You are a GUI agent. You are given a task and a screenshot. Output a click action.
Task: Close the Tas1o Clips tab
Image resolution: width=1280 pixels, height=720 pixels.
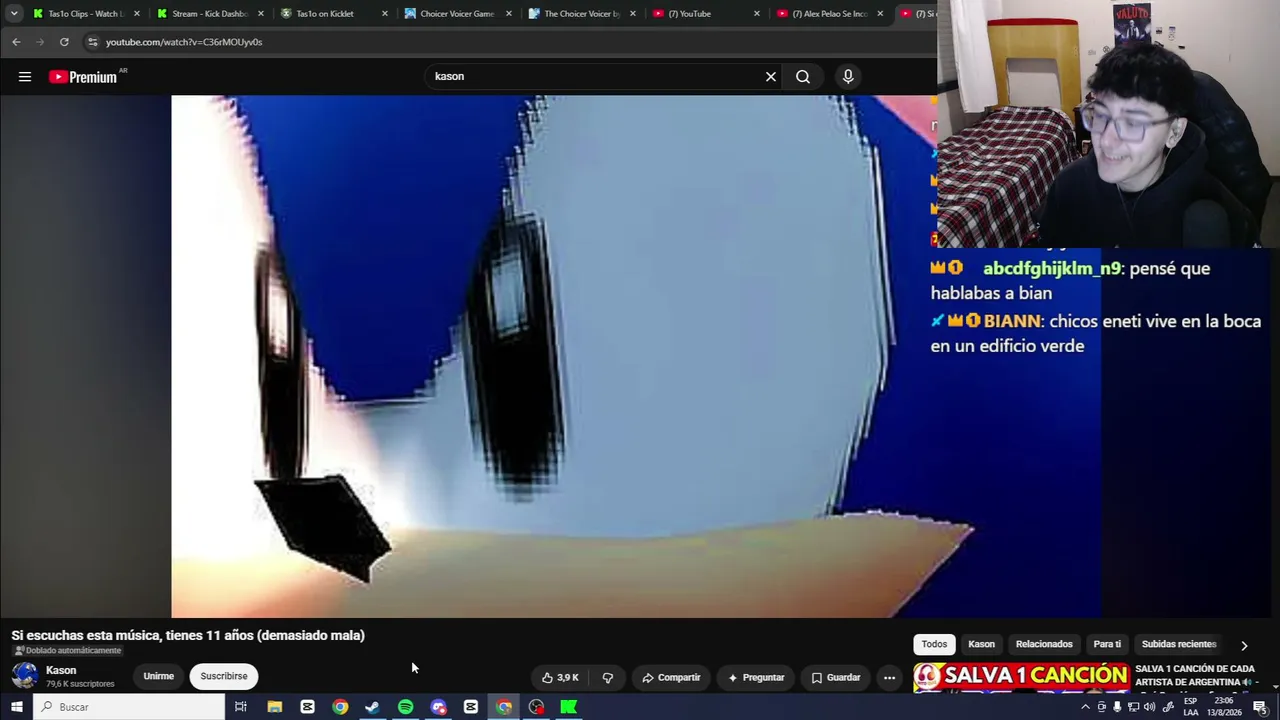click(137, 14)
